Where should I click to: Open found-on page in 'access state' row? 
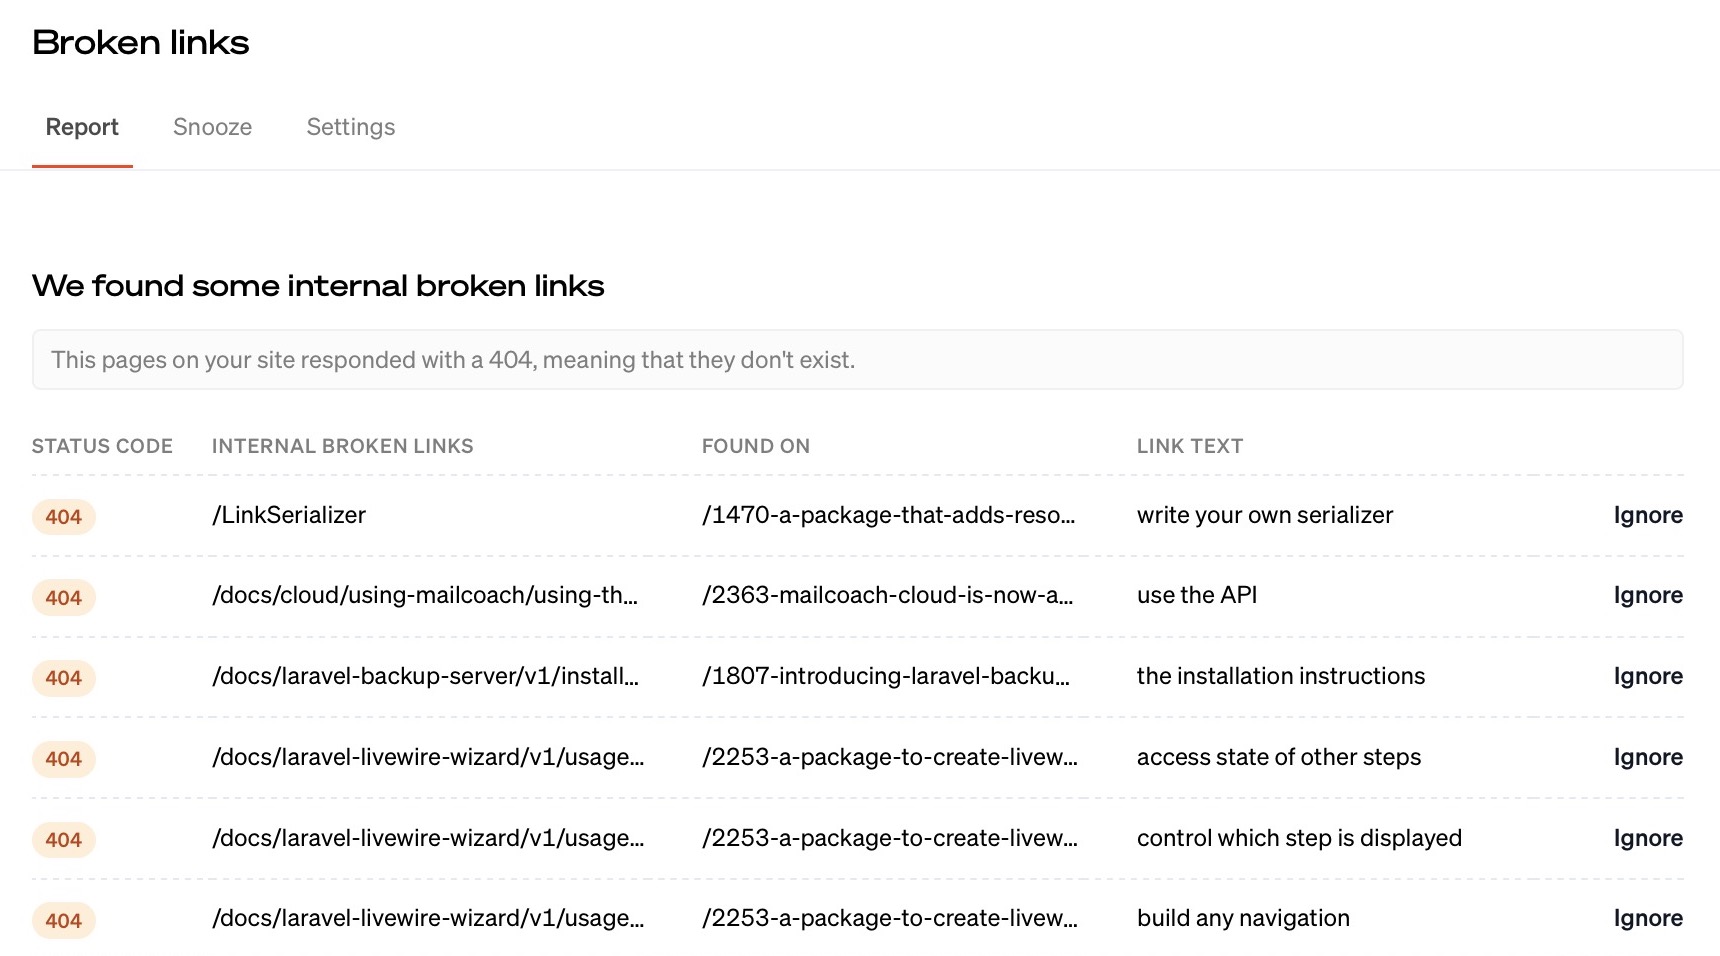pyautogui.click(x=890, y=757)
